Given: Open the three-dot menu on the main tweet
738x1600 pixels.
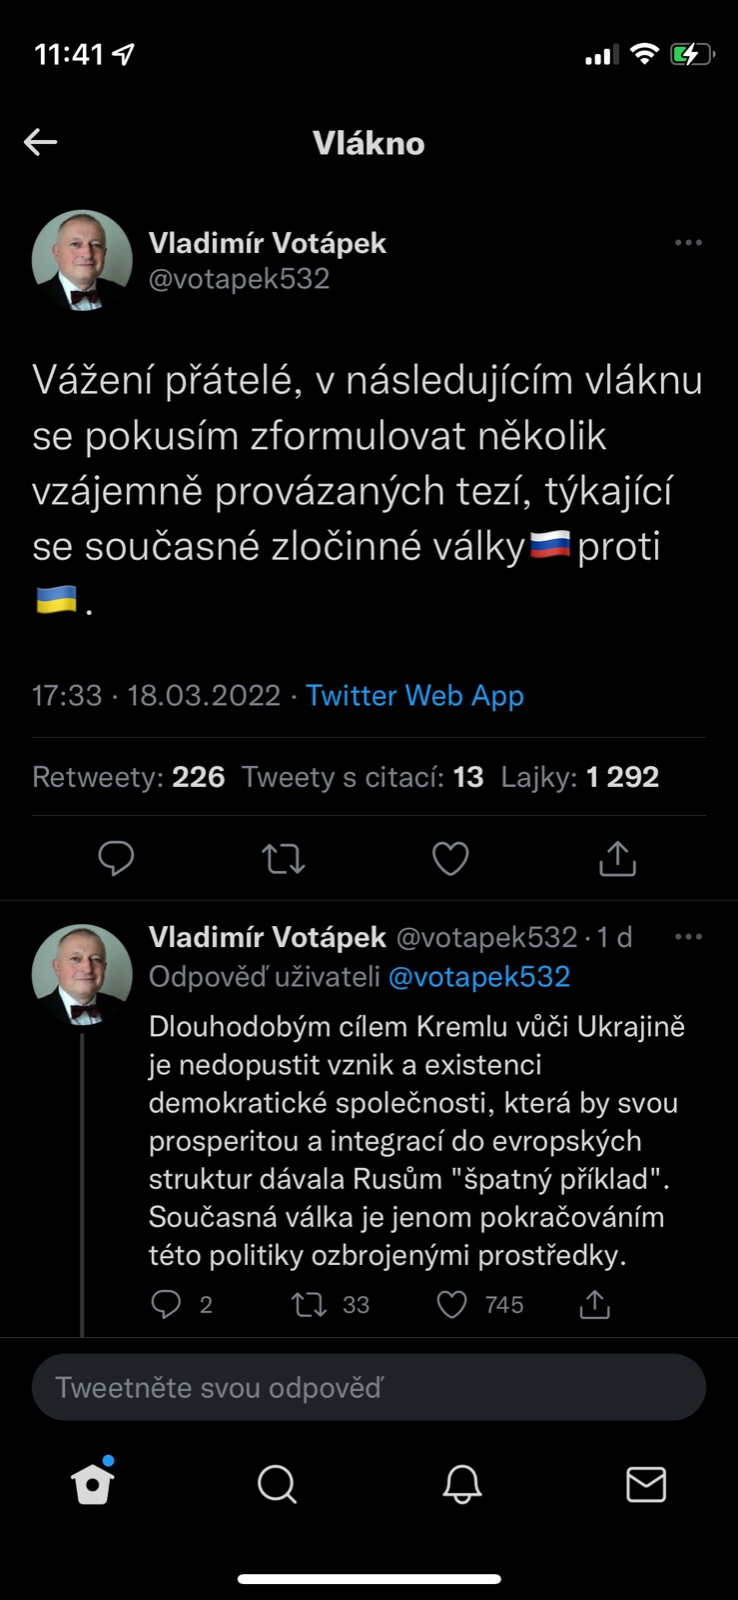Looking at the screenshot, I should [688, 243].
